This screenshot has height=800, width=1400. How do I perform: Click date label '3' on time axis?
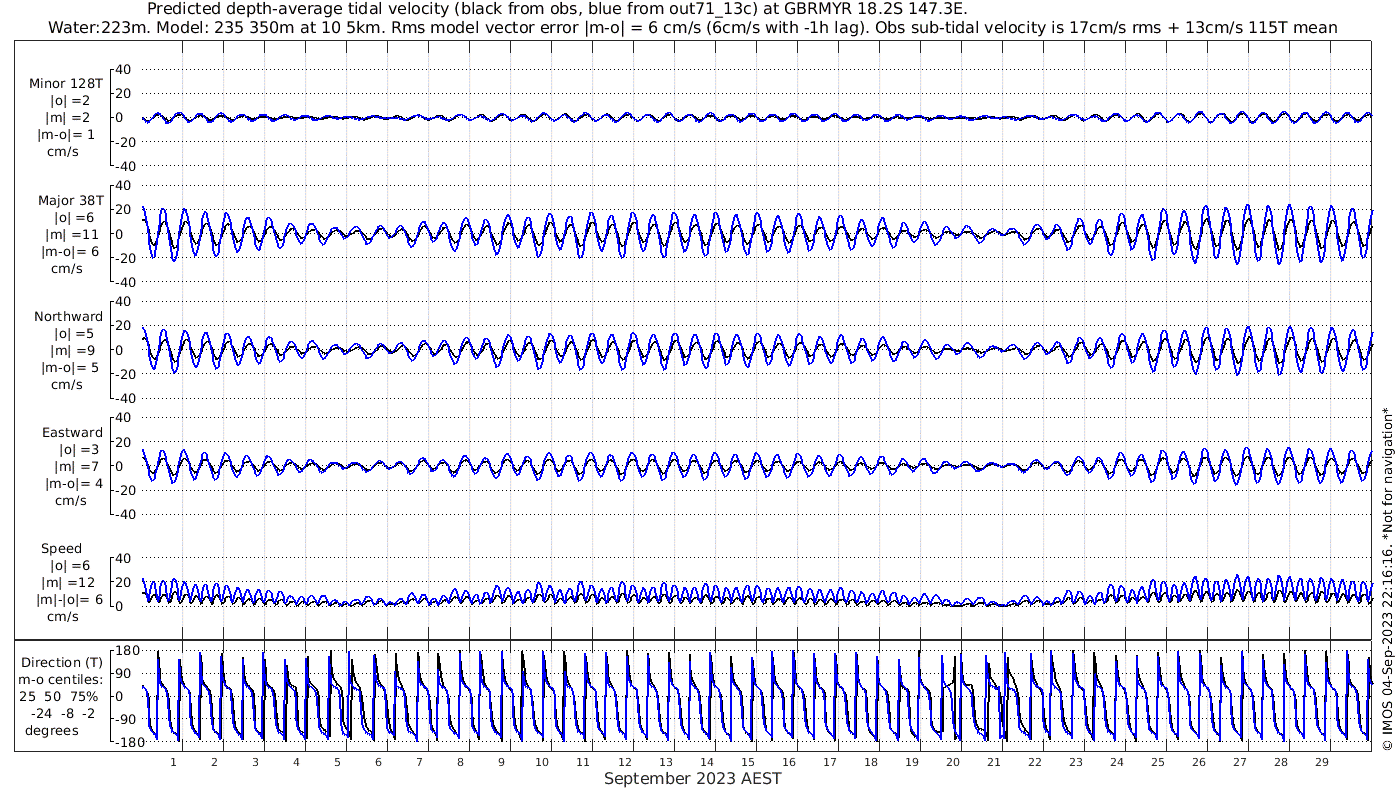[255, 762]
